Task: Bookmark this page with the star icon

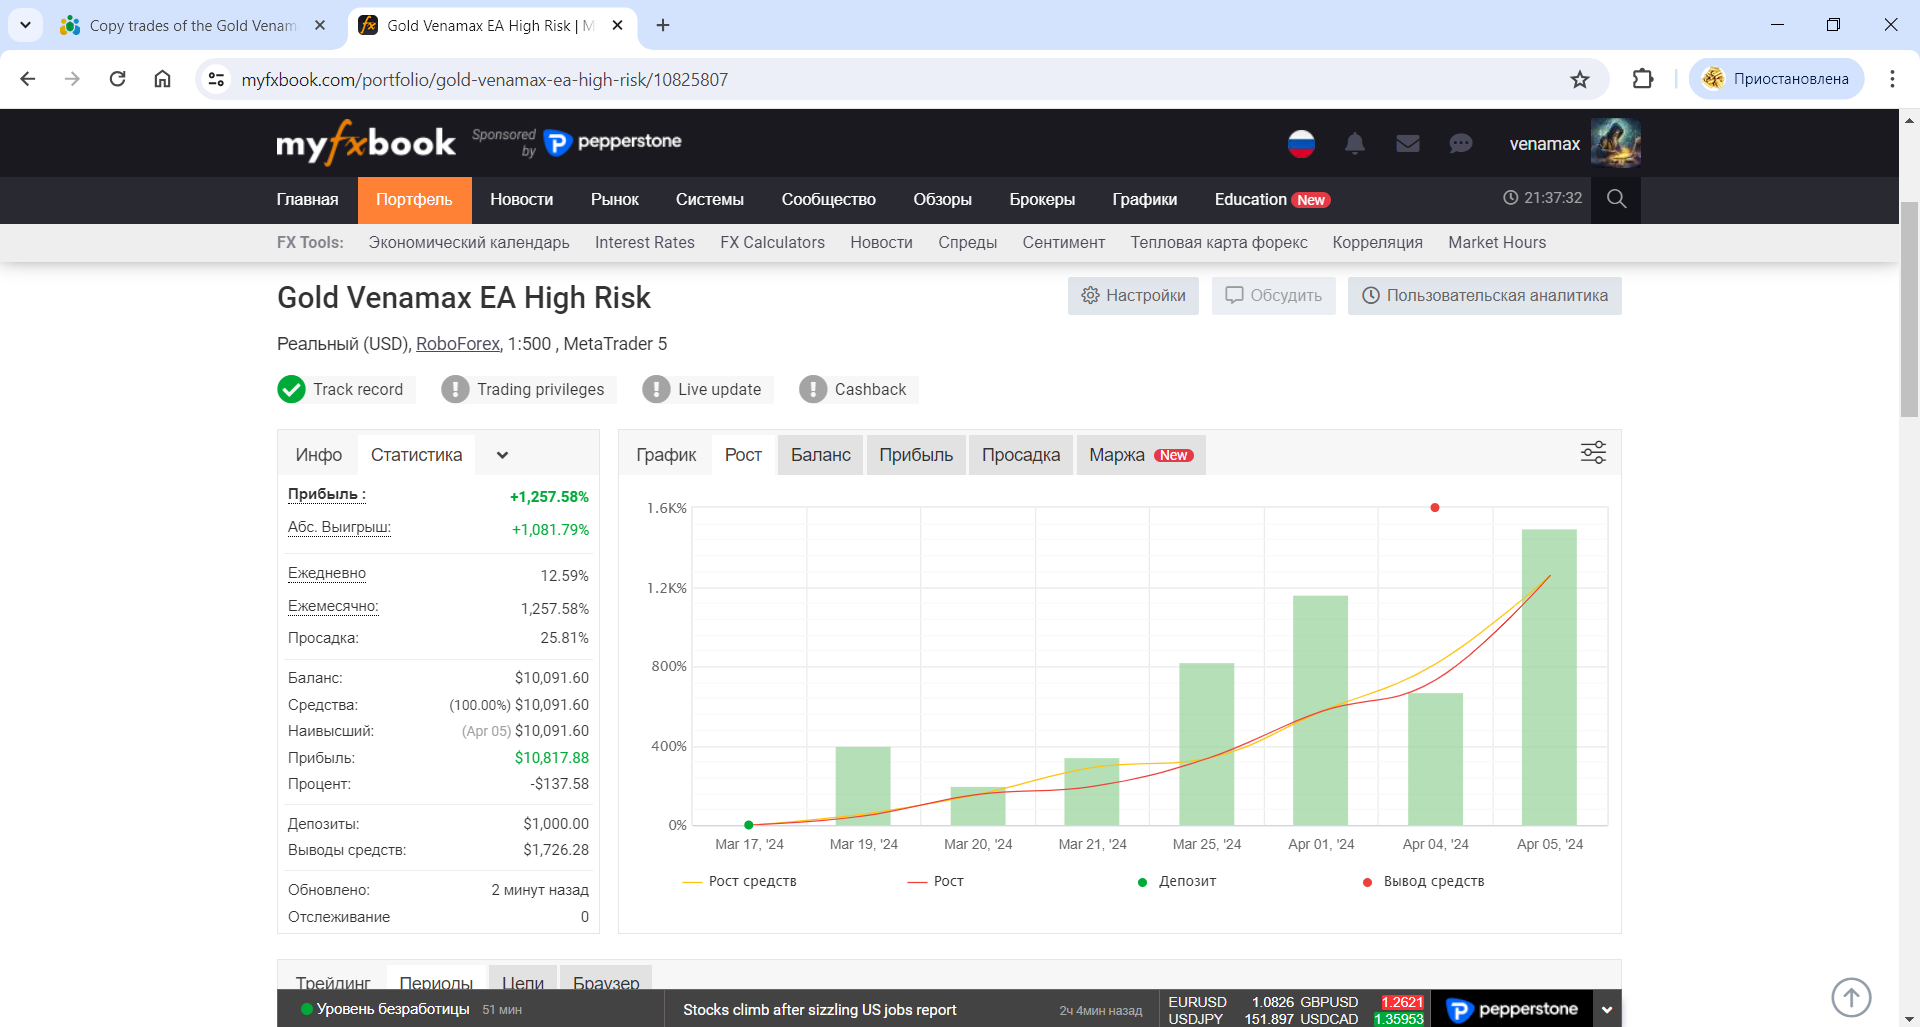Action: [x=1580, y=79]
